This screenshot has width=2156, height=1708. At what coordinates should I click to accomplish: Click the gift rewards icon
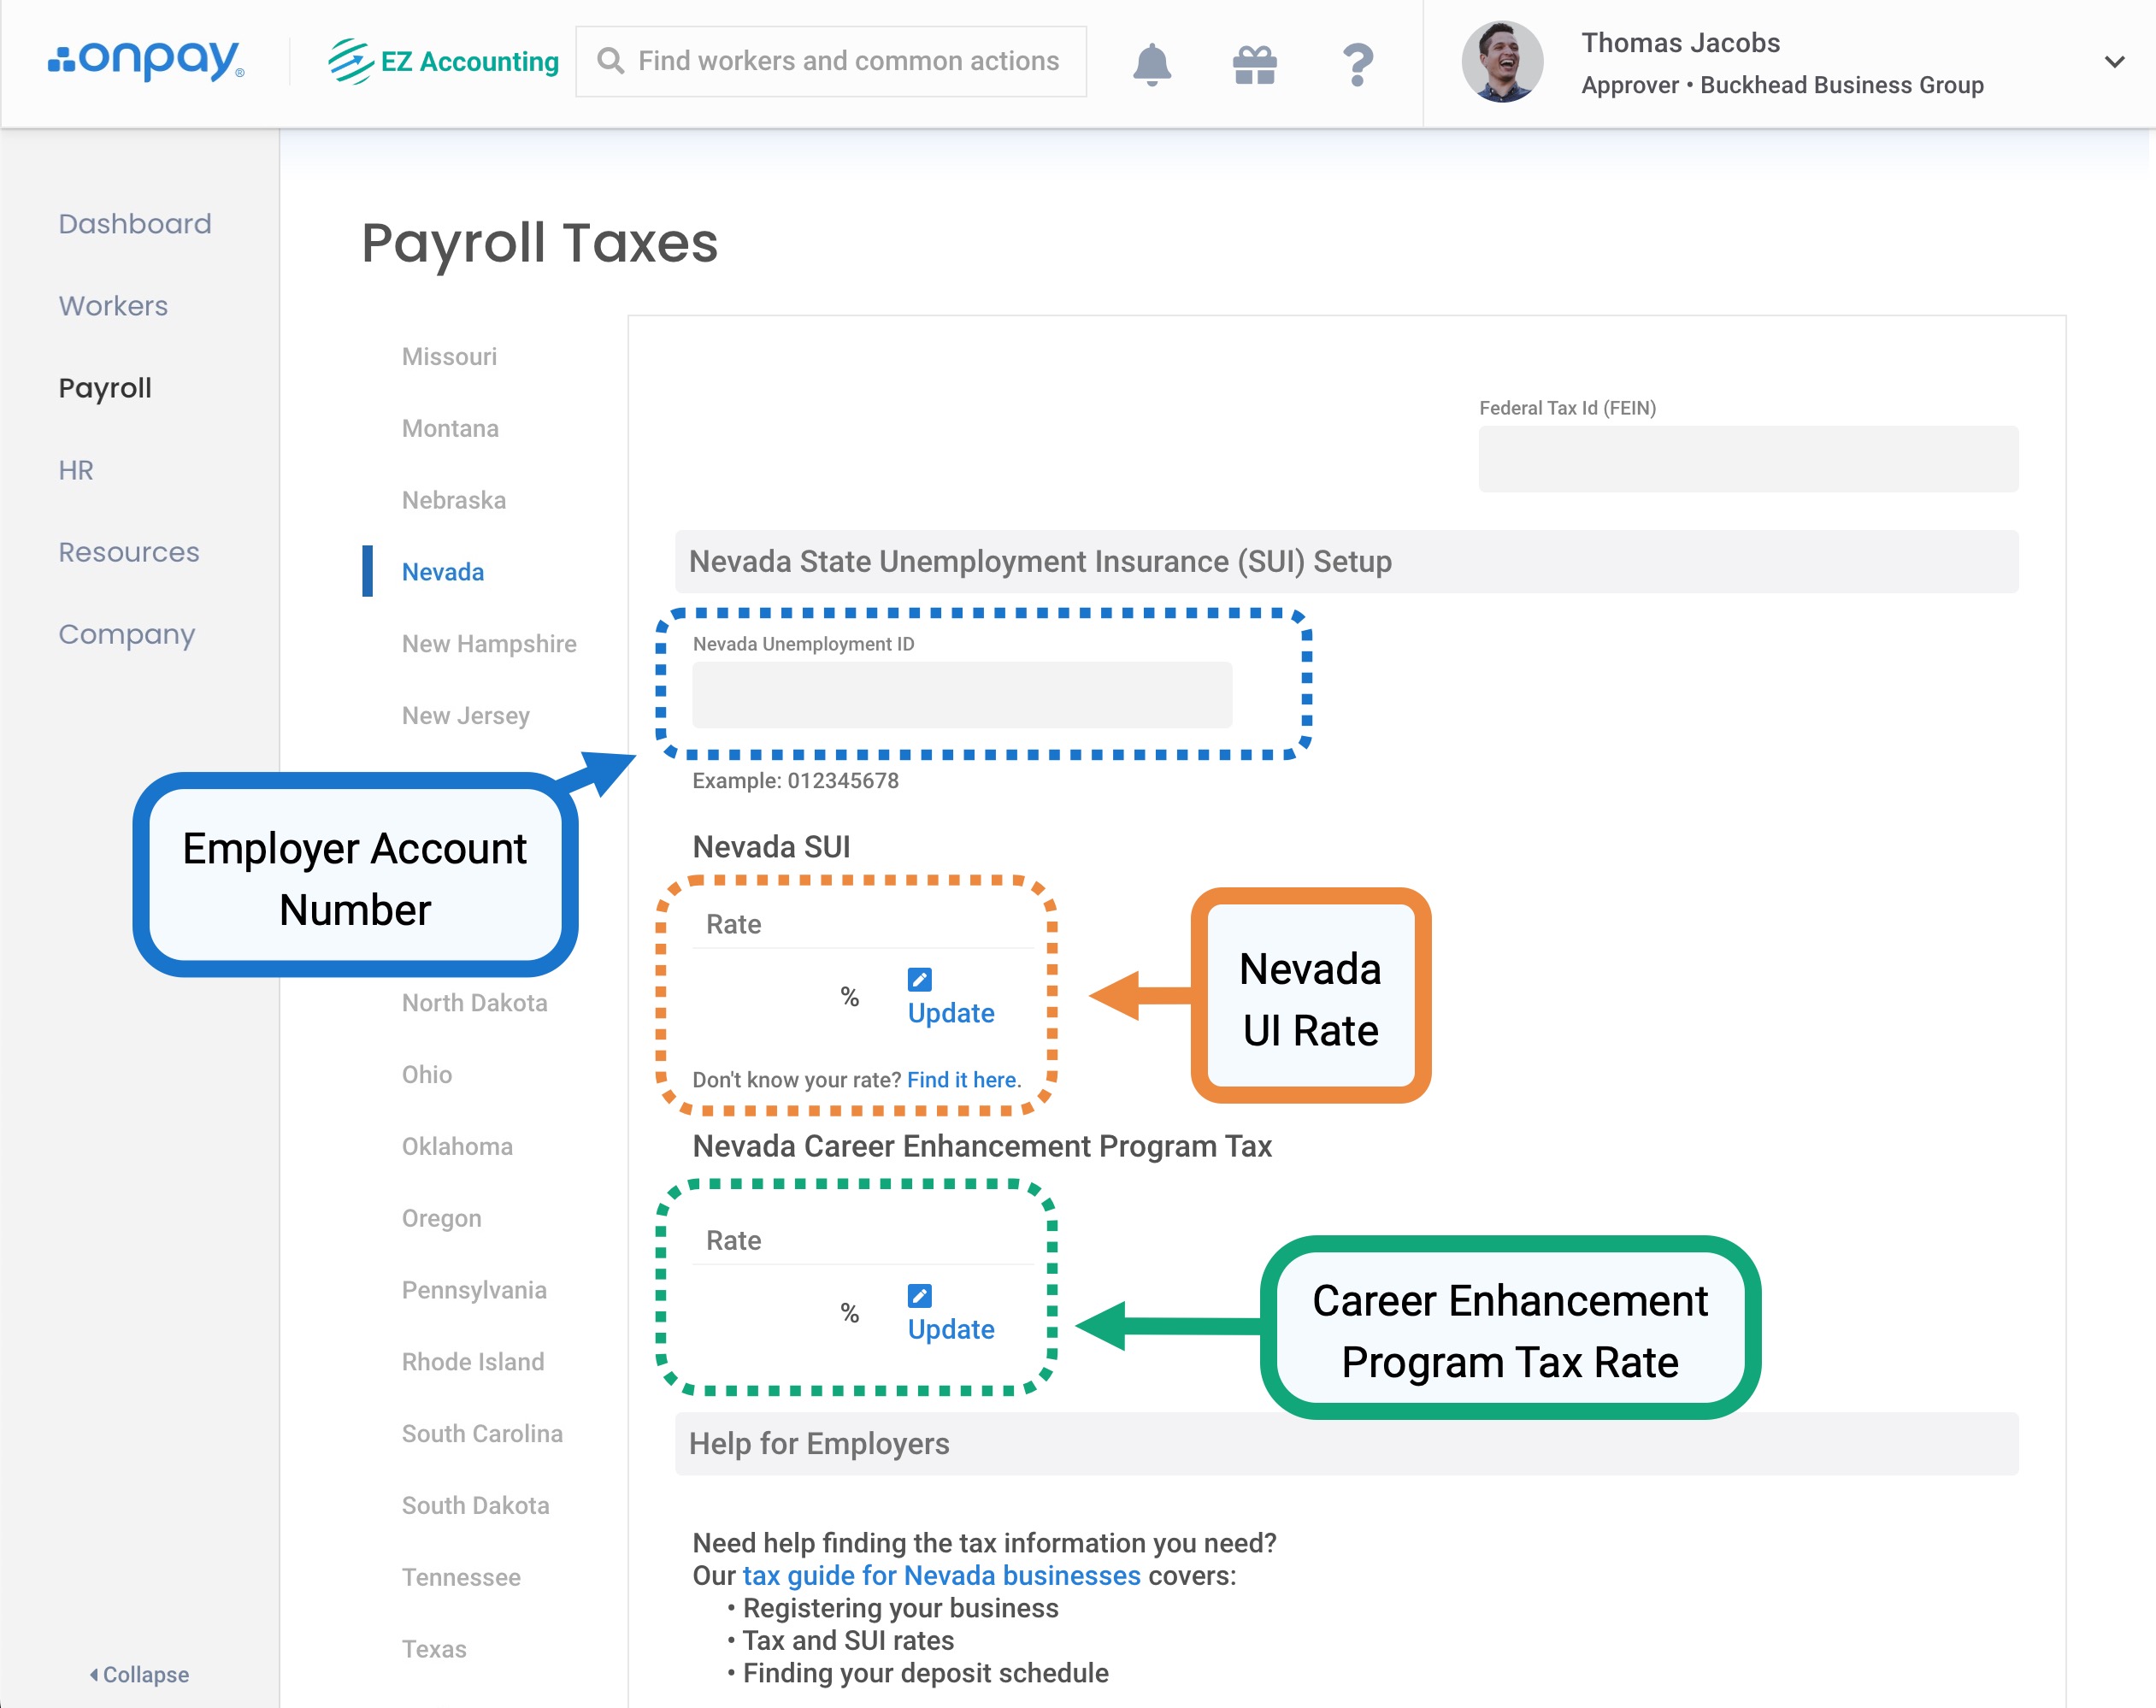1254,65
